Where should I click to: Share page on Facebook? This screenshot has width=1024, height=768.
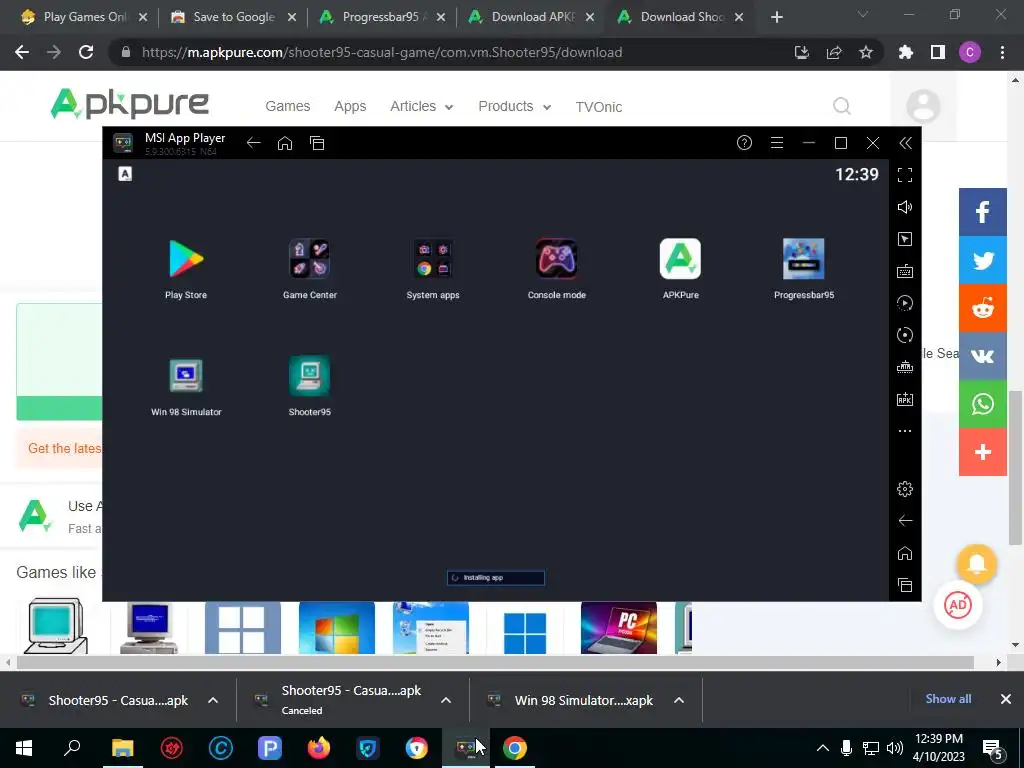click(x=982, y=212)
